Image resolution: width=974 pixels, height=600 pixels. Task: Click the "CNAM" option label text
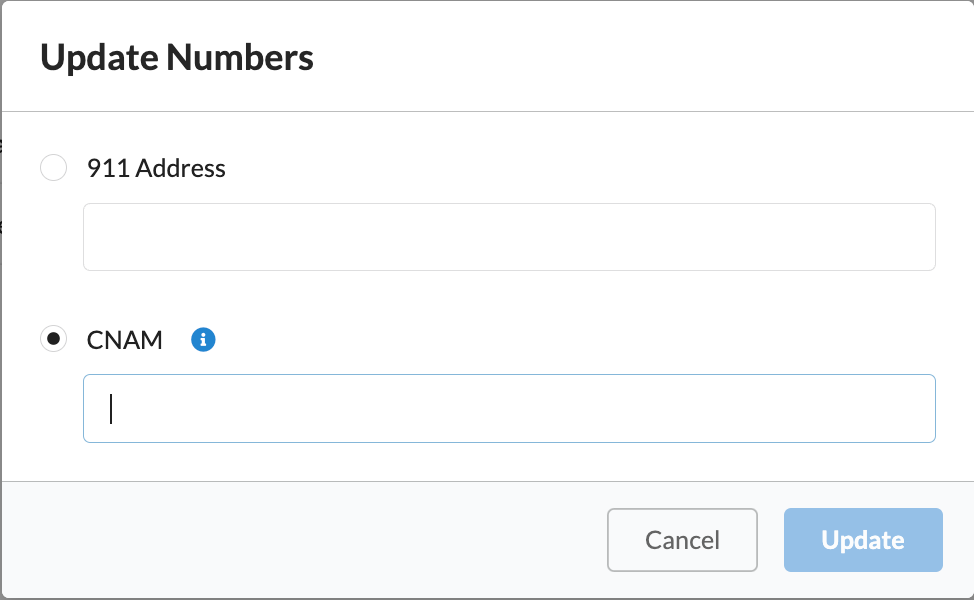click(124, 340)
